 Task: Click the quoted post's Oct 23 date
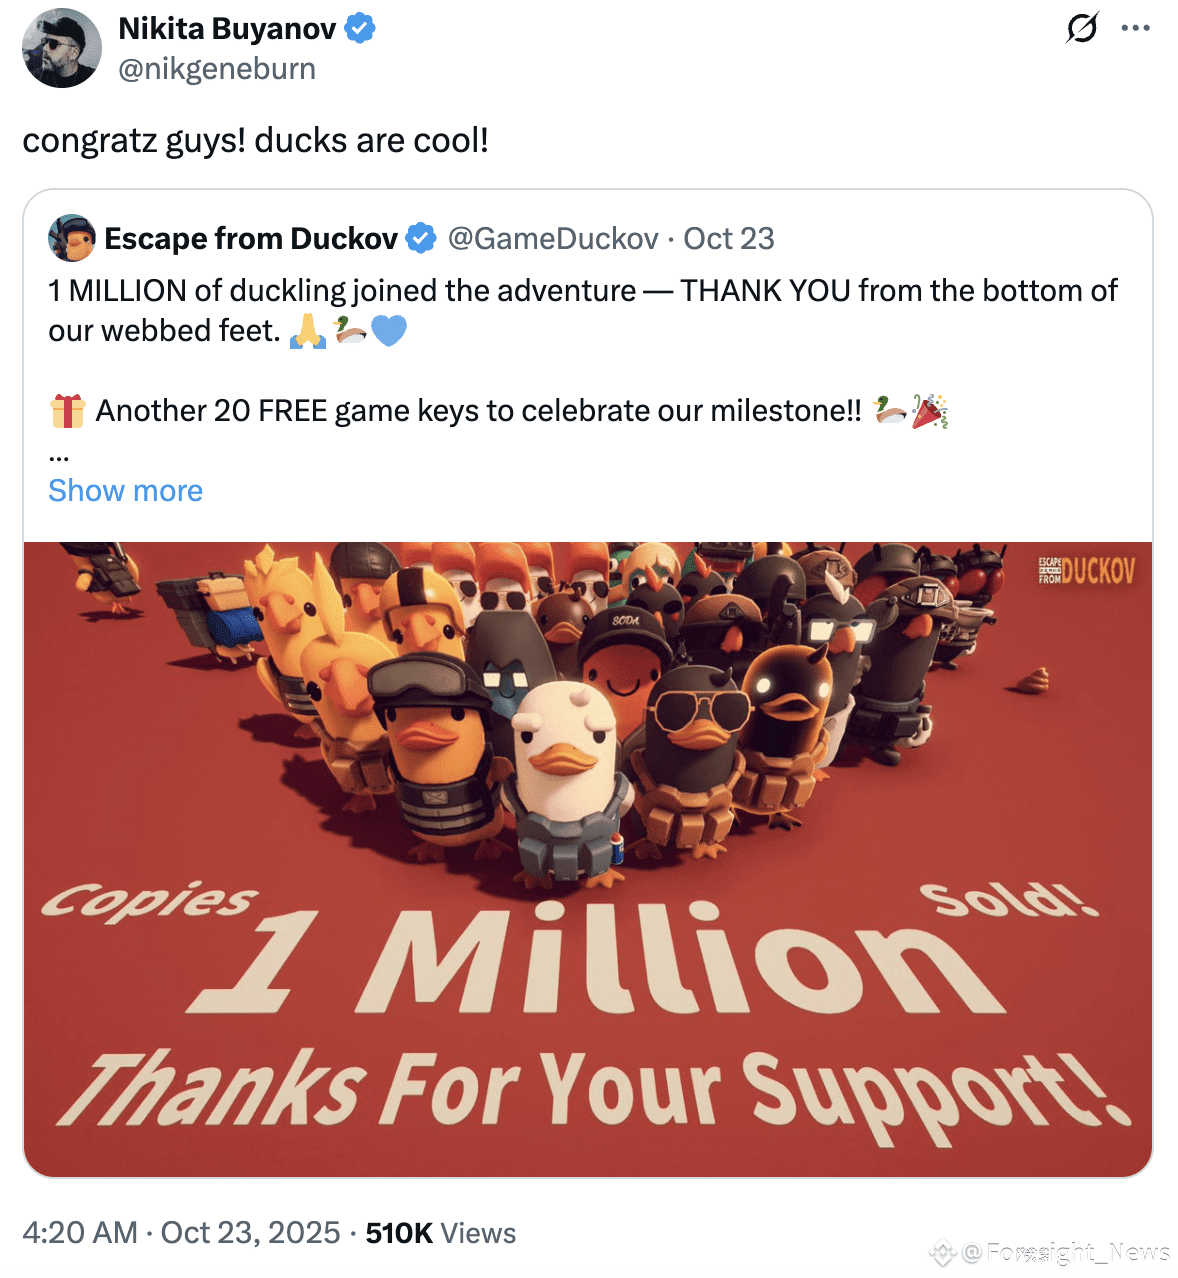coord(729,239)
